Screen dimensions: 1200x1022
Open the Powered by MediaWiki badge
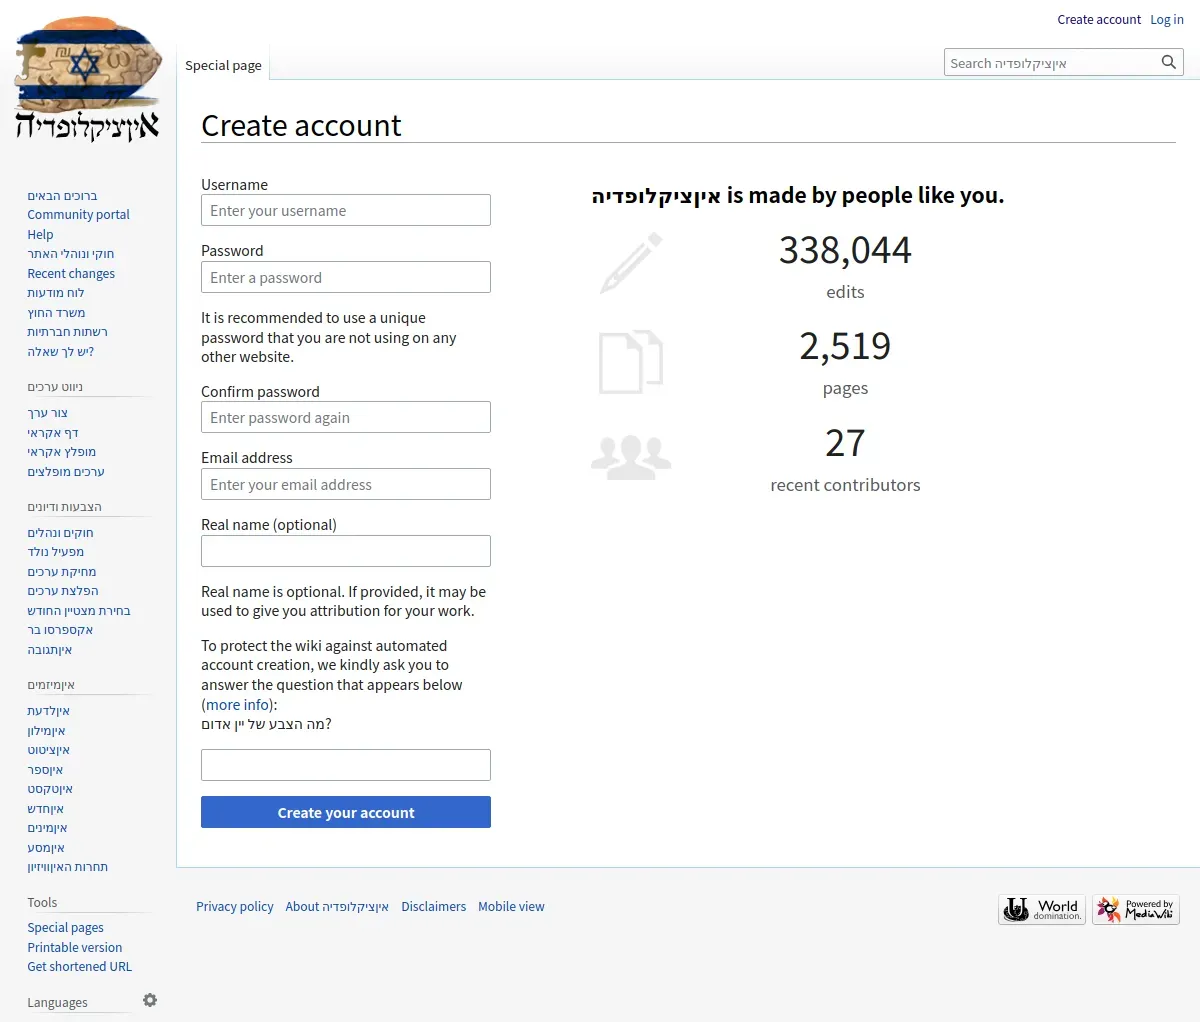(x=1136, y=909)
